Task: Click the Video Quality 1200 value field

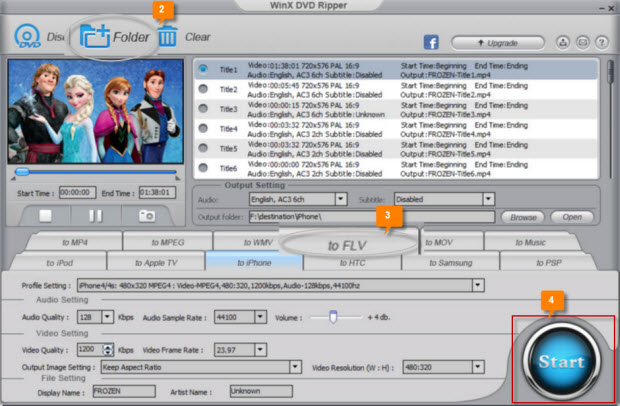Action: click(x=90, y=349)
